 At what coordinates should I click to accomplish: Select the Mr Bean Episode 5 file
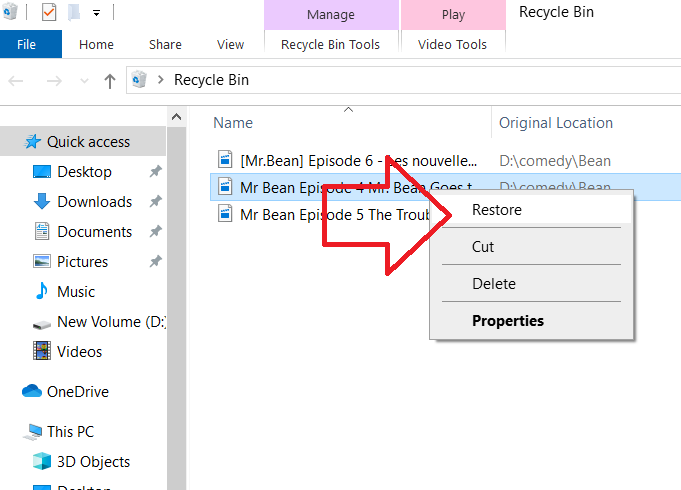tap(334, 215)
